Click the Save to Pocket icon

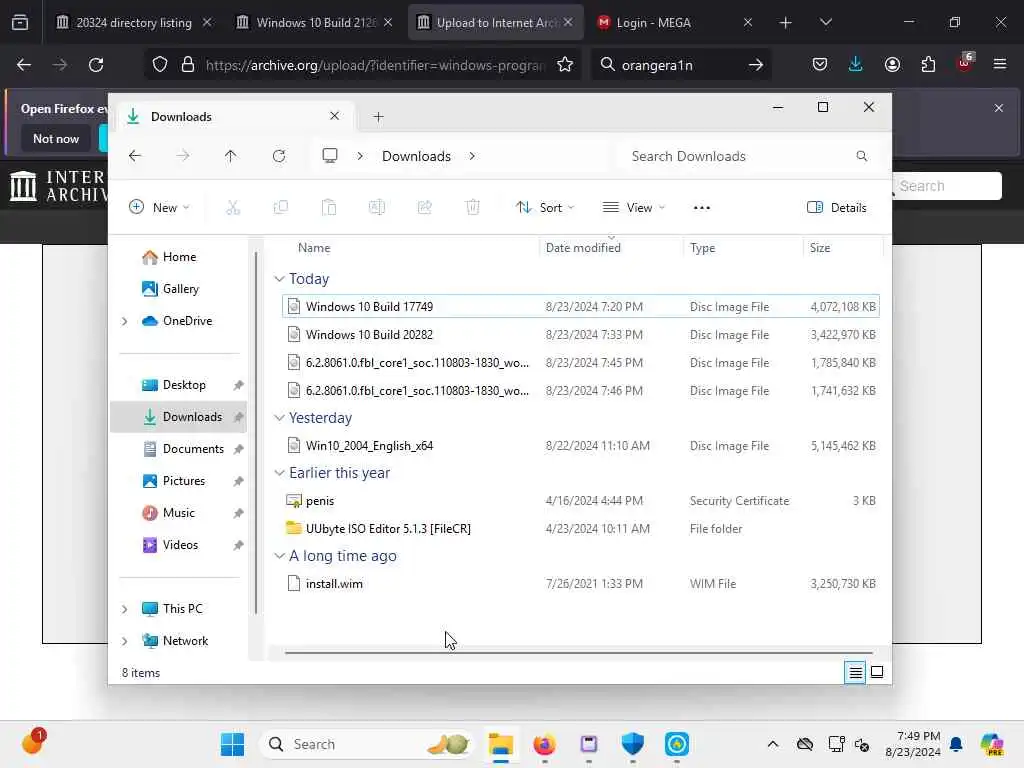820,64
